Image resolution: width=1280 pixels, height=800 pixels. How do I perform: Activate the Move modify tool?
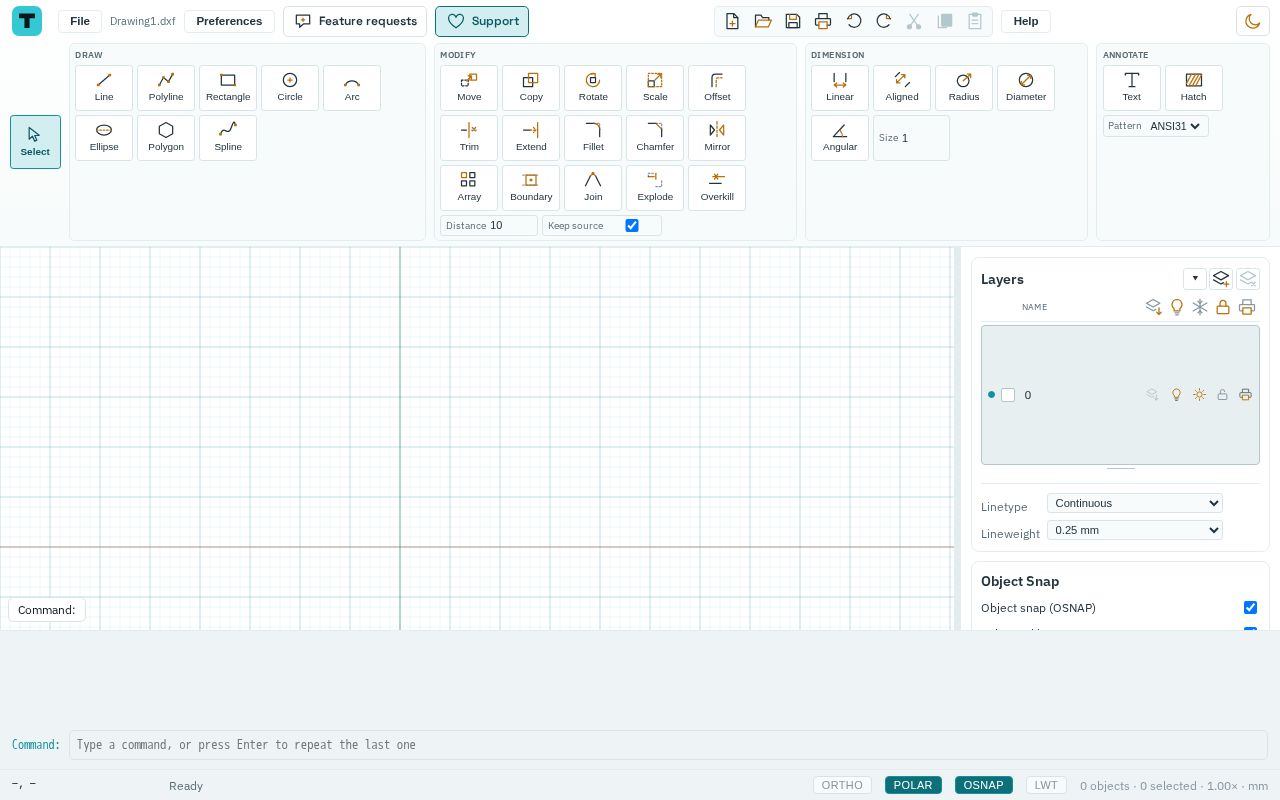469,88
